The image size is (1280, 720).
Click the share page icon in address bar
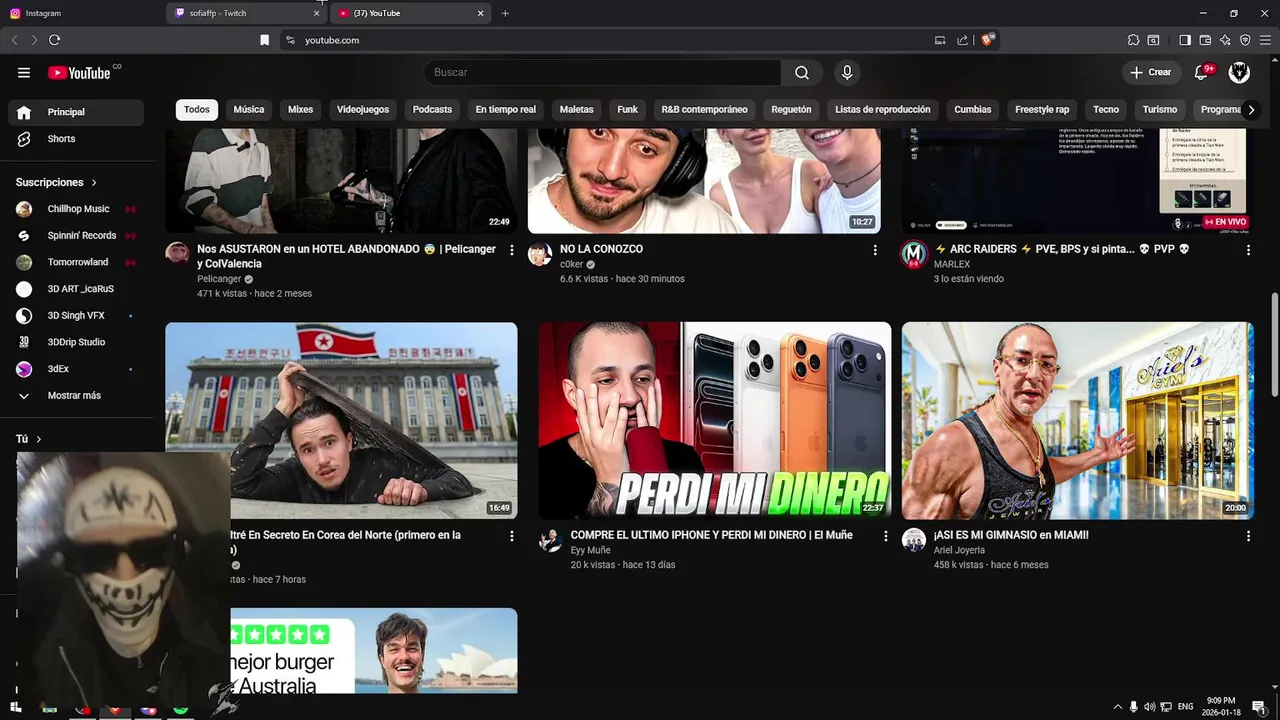962,40
